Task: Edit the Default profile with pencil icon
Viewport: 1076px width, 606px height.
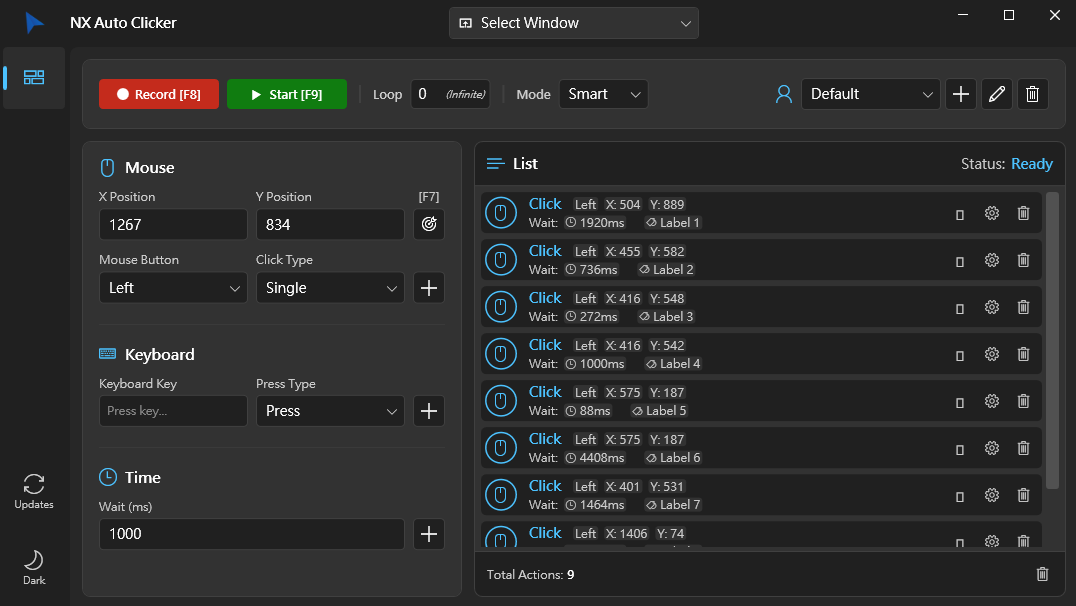Action: [996, 94]
